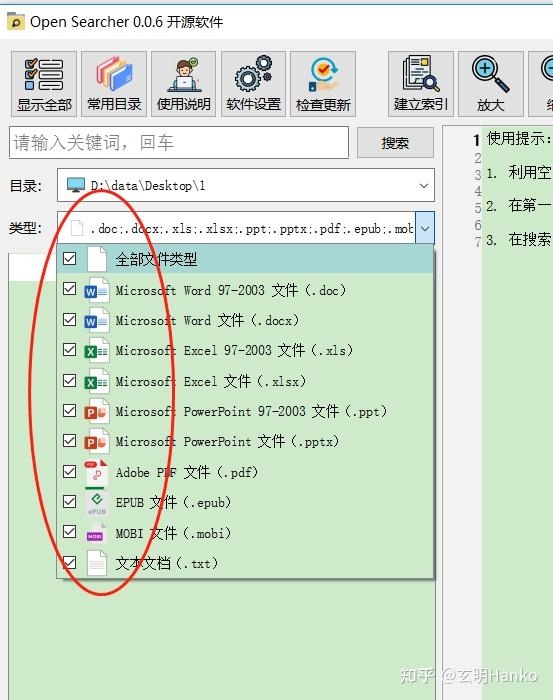Uncheck the PowerPoint (.pptx) checkbox
The width and height of the screenshot is (553, 700).
pos(70,441)
